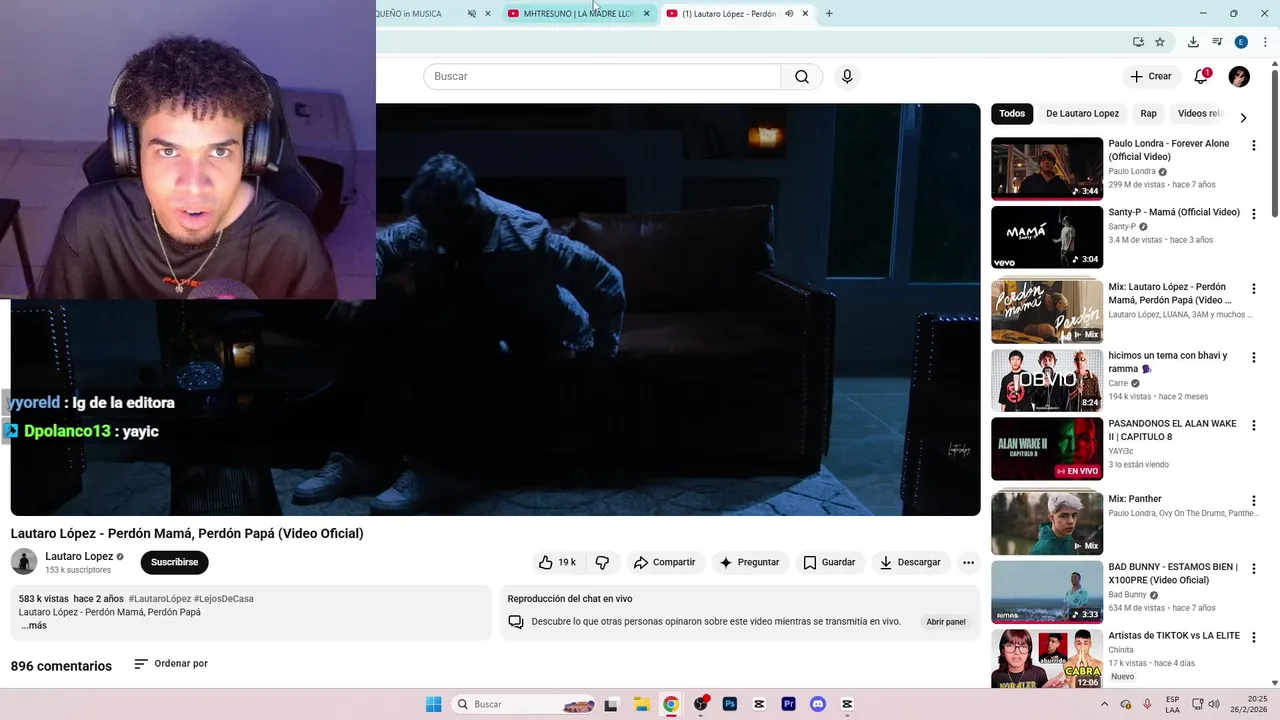Click the YouTube search magnifier button
Screen dimensions: 1280x720
pyautogui.click(x=802, y=77)
